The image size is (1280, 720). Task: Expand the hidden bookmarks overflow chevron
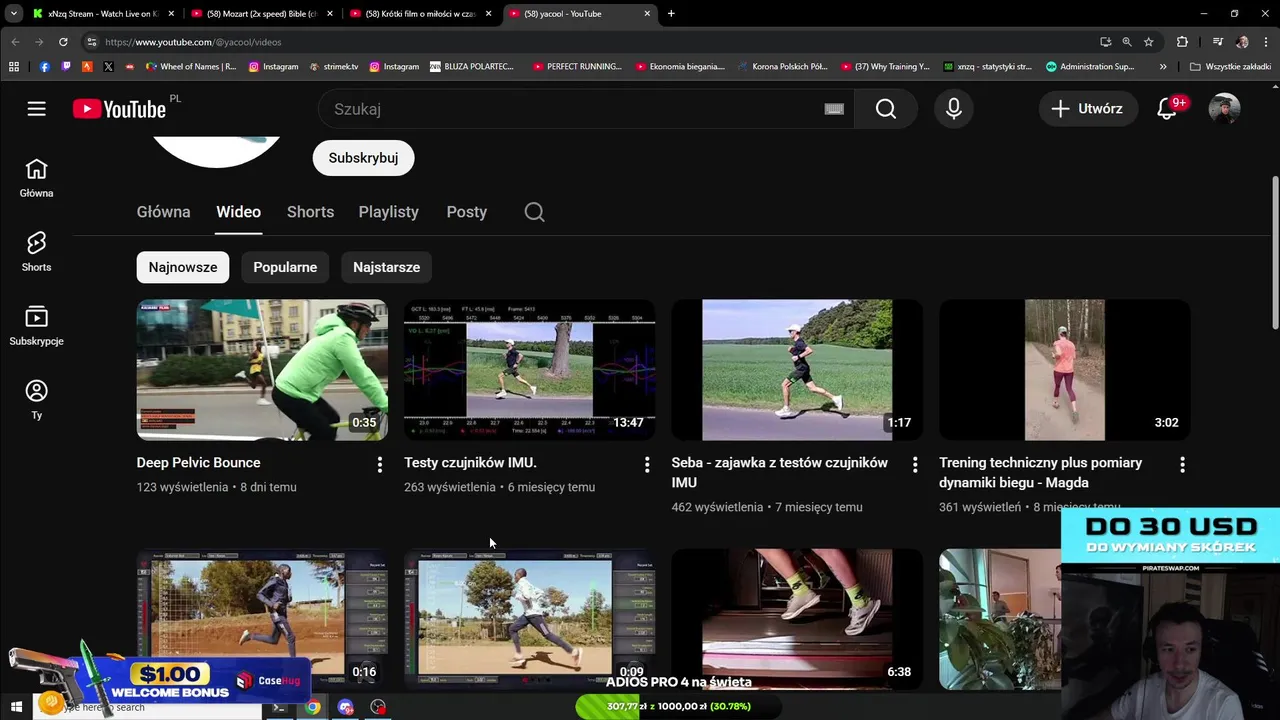point(1163,67)
